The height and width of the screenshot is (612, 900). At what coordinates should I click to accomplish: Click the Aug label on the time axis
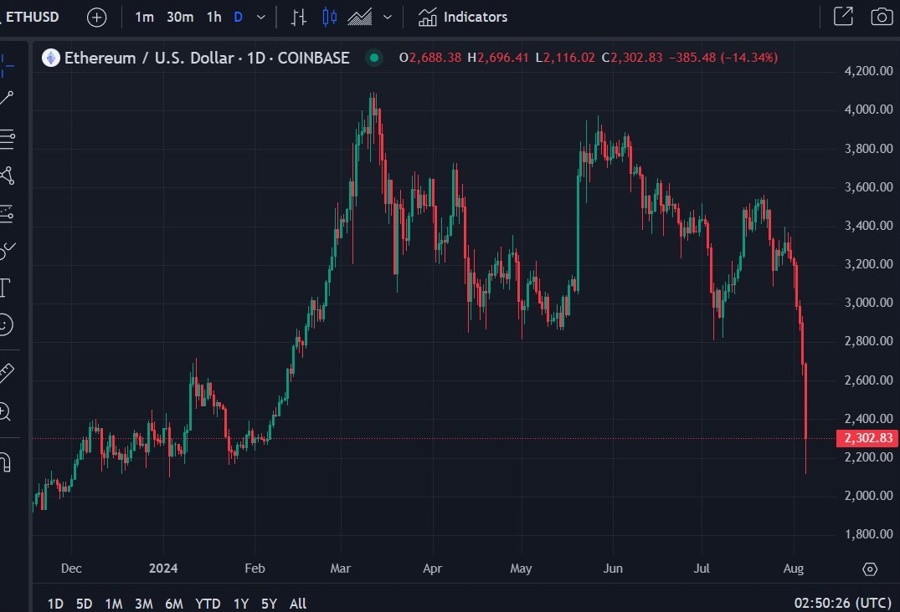[x=794, y=568]
